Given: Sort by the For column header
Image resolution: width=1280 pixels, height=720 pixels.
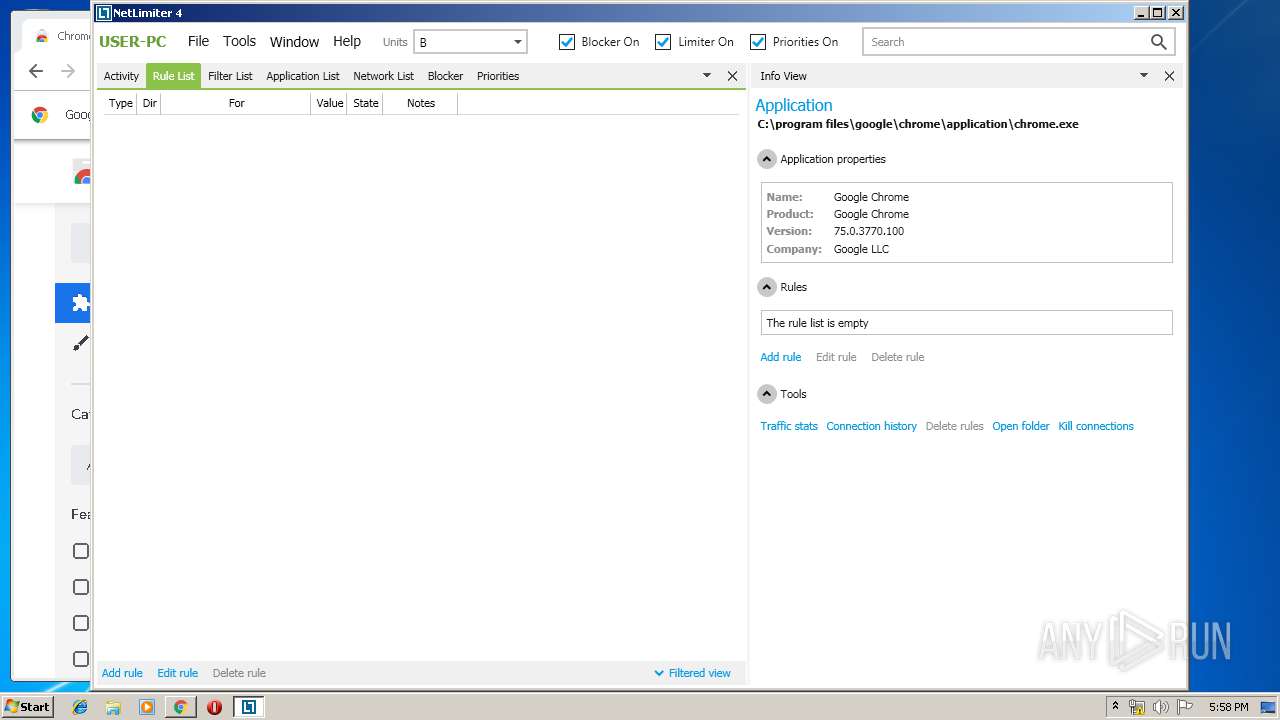Looking at the screenshot, I should click(236, 103).
